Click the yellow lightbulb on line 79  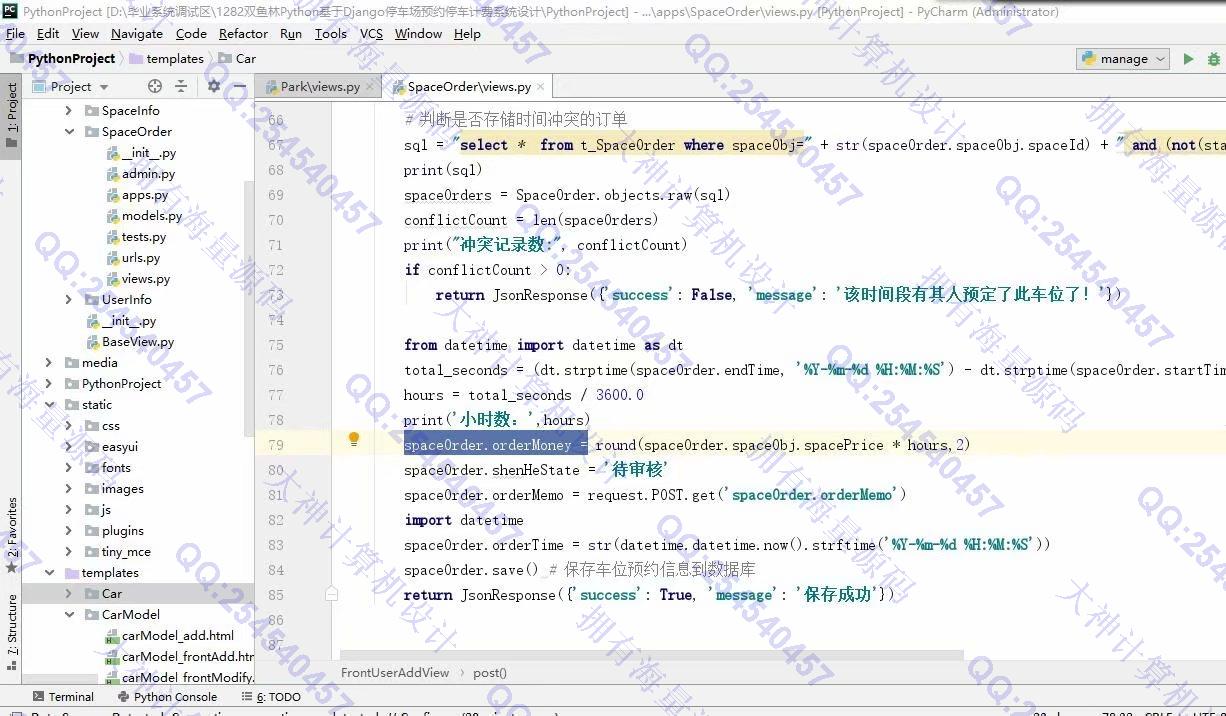coord(353,439)
